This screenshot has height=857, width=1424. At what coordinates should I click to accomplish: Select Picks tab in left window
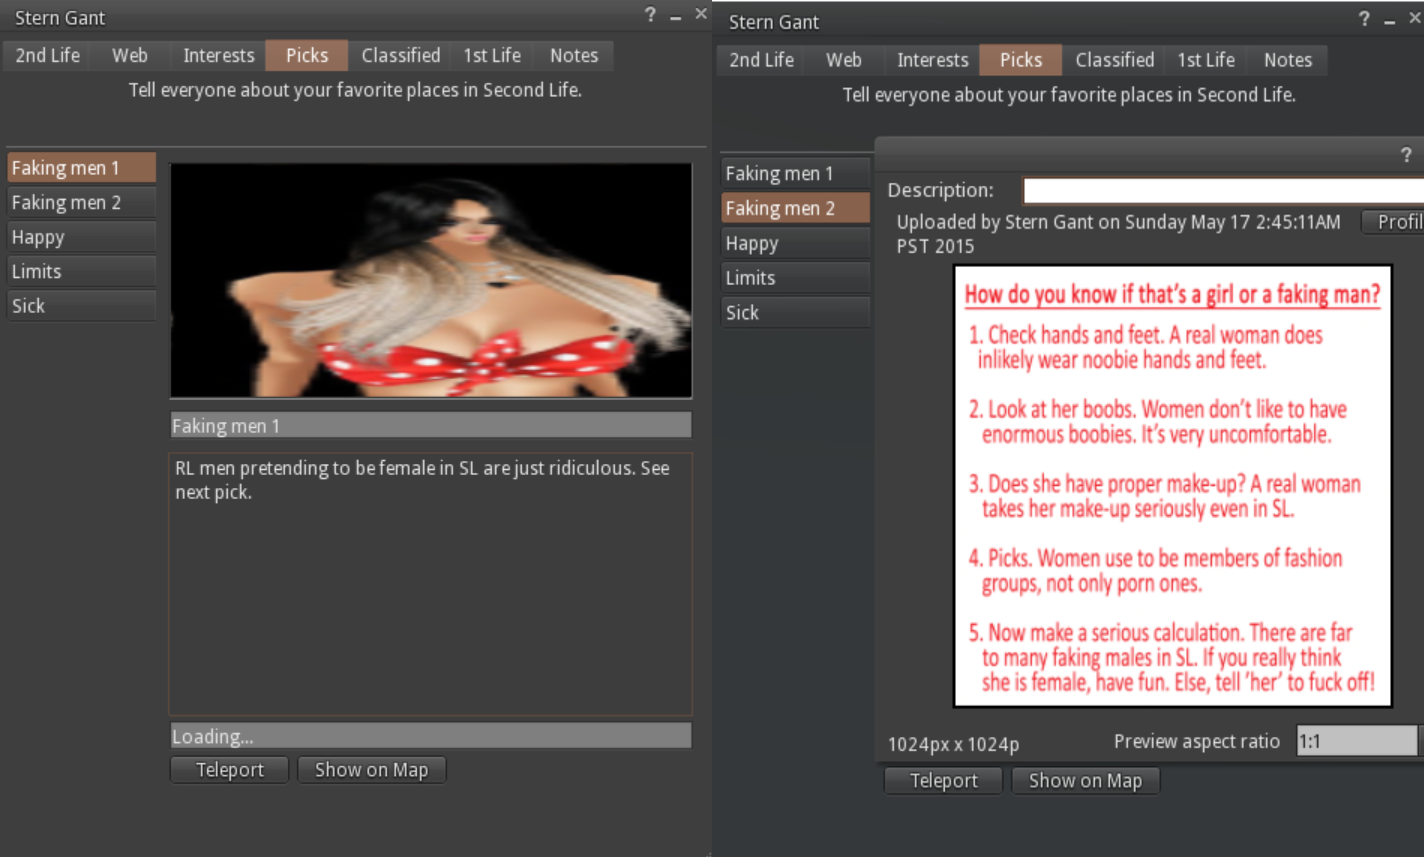tap(307, 55)
